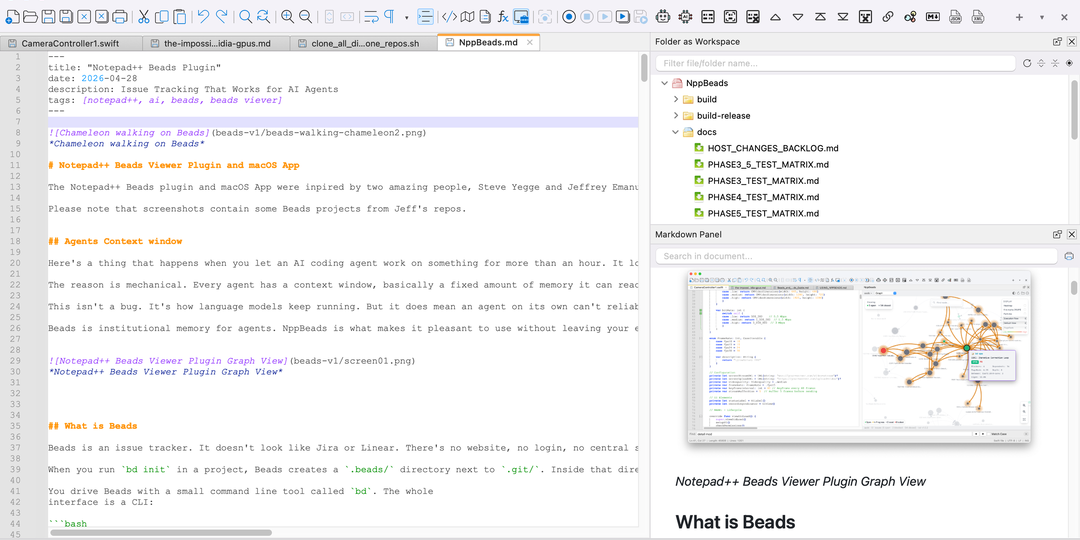Close the NppBeads.md tab
Image resolution: width=1080 pixels, height=540 pixels.
click(530, 43)
